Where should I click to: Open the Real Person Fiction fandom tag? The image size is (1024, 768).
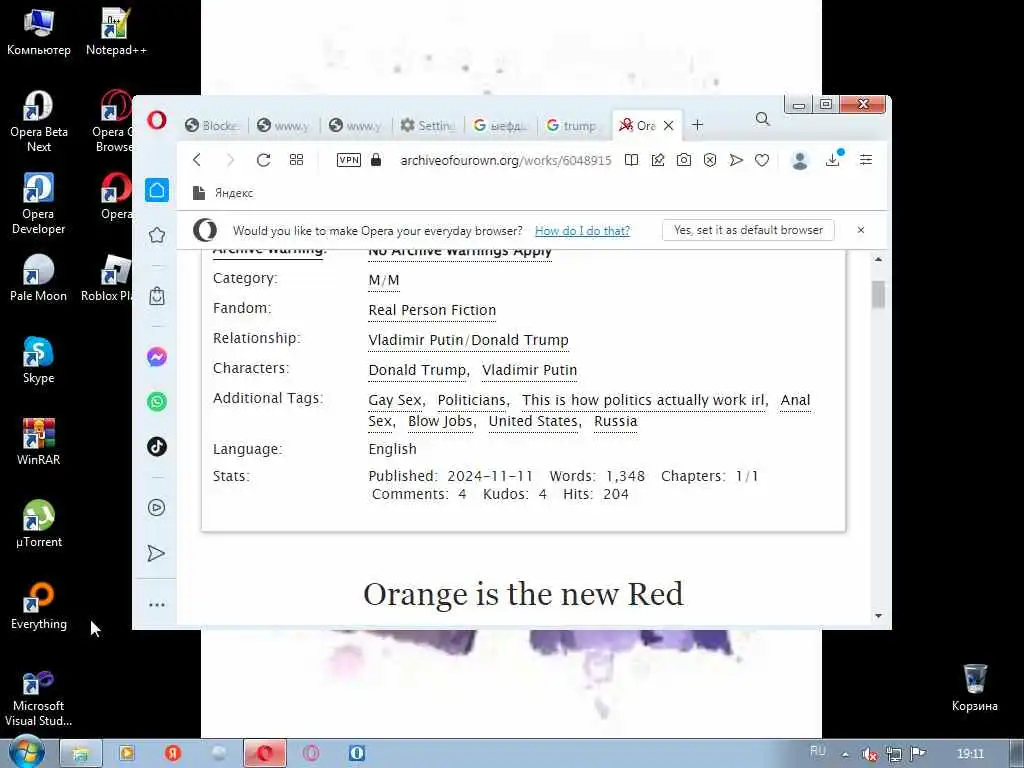[x=432, y=310]
